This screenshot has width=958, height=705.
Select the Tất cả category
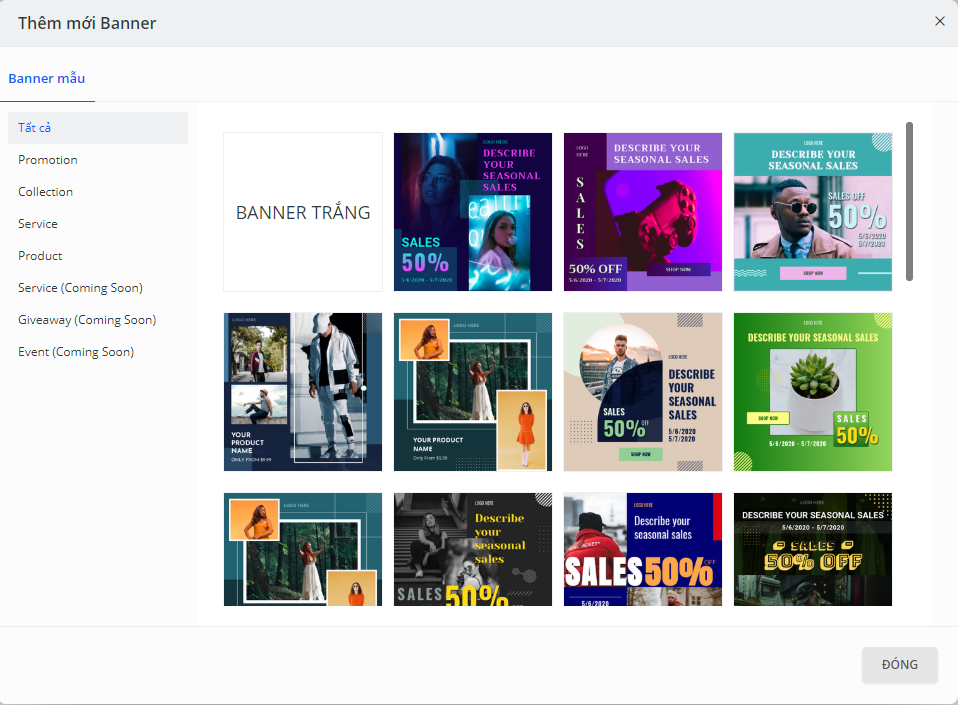click(x=98, y=128)
